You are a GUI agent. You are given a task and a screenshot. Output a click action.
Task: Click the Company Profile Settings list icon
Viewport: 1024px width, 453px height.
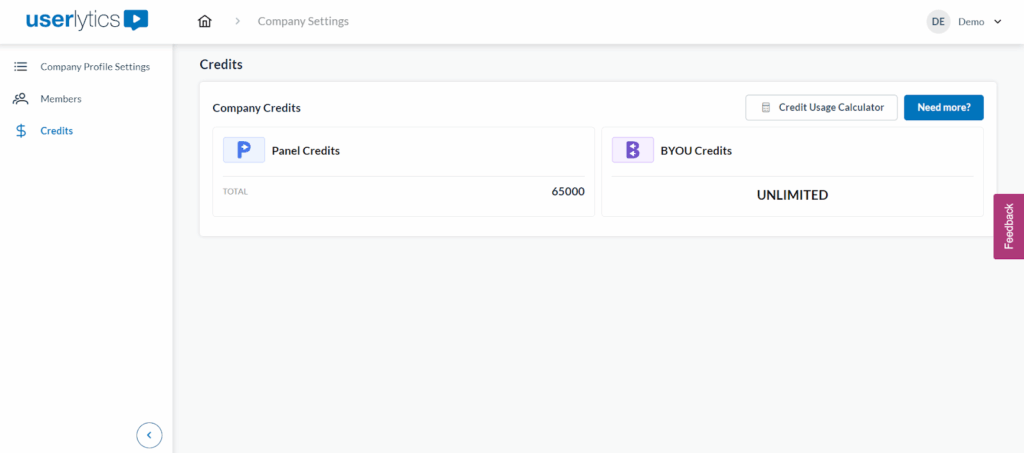point(20,67)
